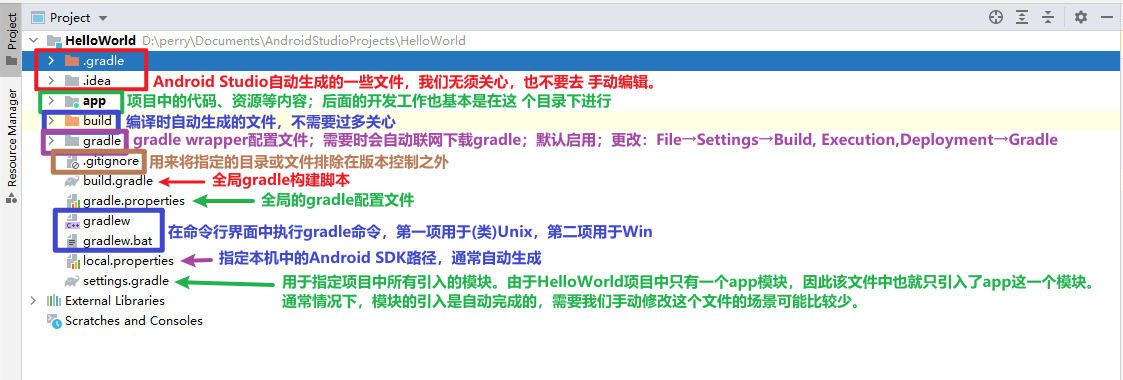Click the gradle.properties file icon
Screen dimensions: 1123x380
(x=72, y=201)
